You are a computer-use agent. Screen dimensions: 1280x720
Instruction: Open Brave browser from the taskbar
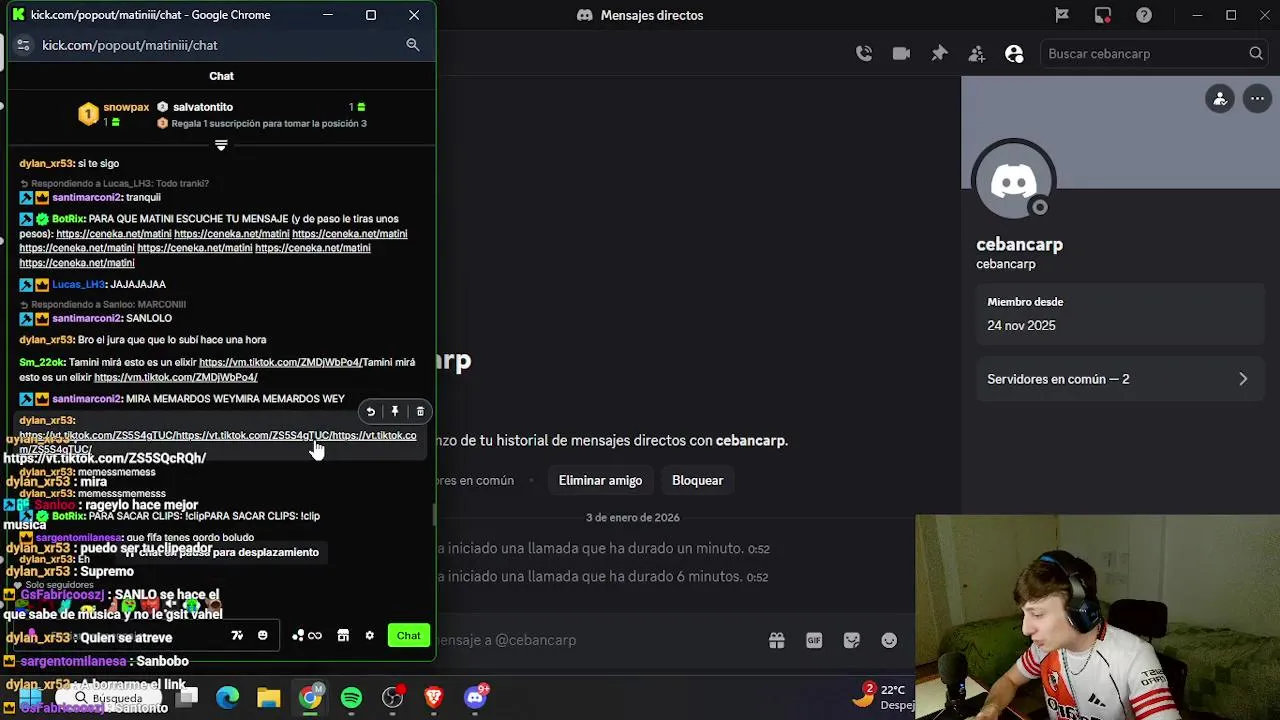(x=434, y=697)
